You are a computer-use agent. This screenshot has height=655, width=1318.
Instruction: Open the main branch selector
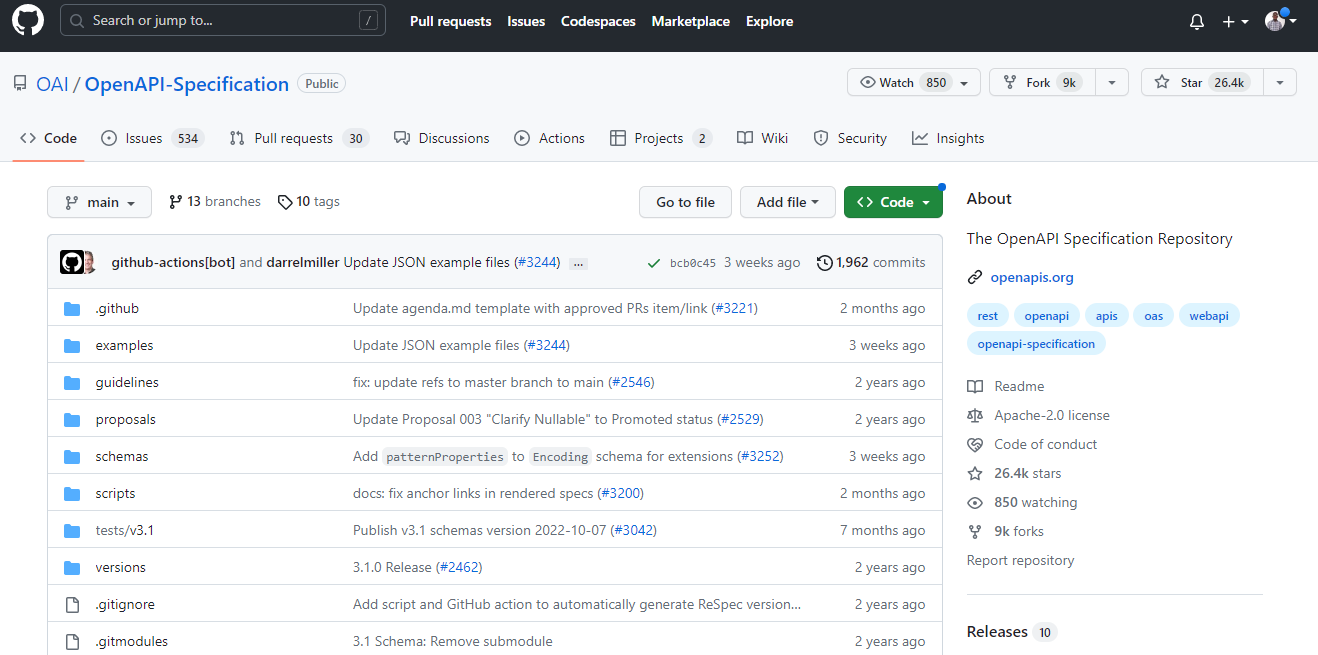click(x=99, y=202)
